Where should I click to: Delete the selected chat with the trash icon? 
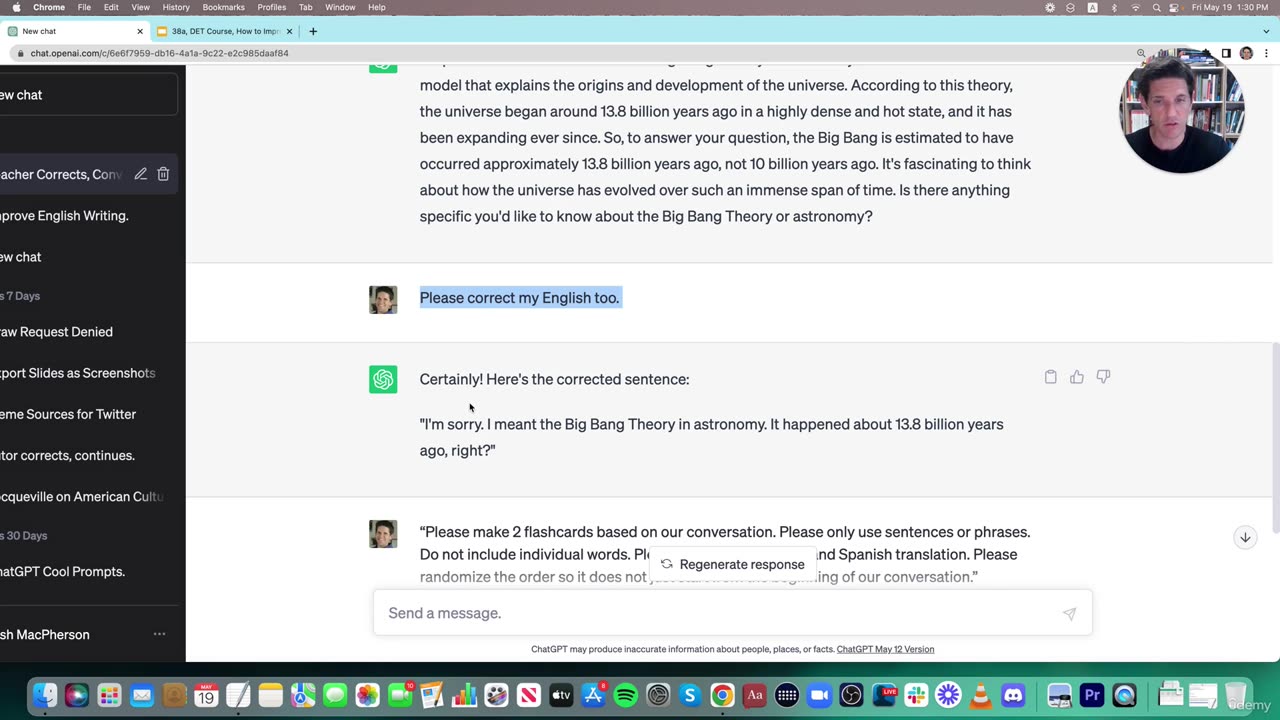pyautogui.click(x=163, y=174)
